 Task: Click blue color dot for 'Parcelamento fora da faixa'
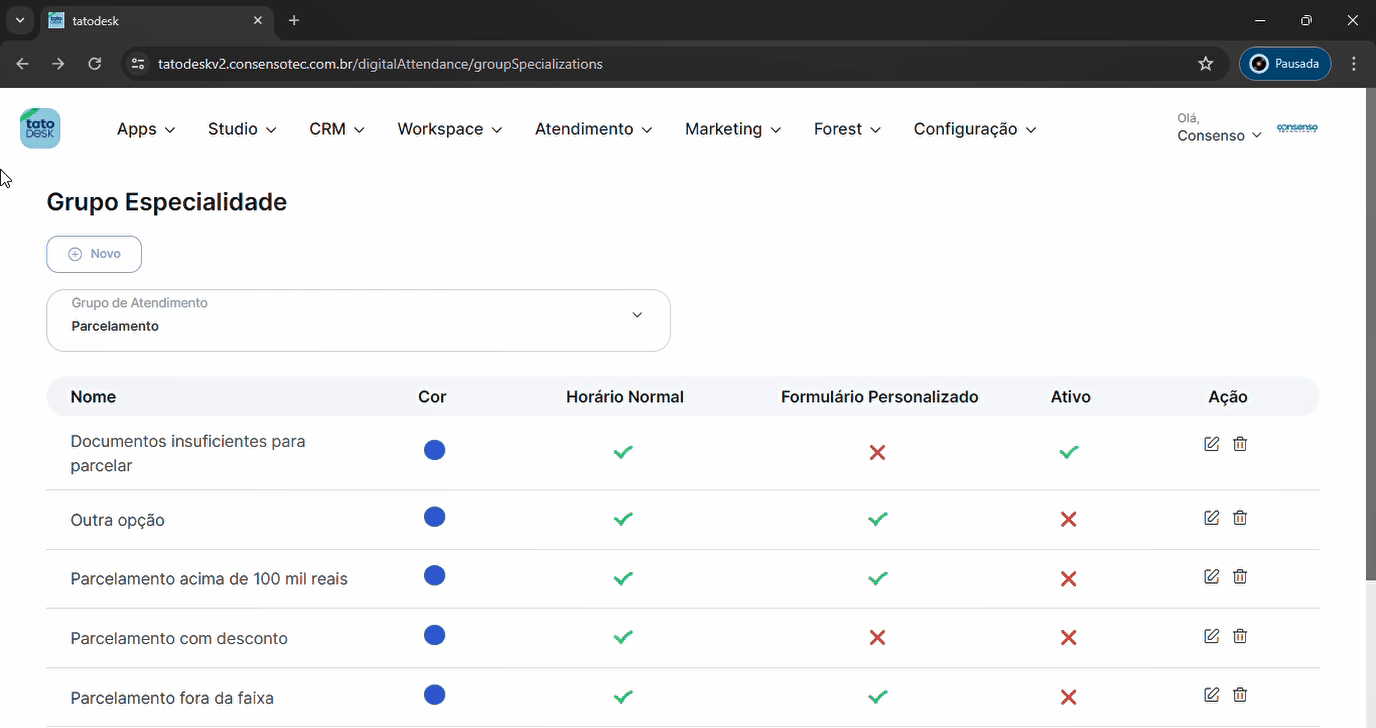point(434,695)
